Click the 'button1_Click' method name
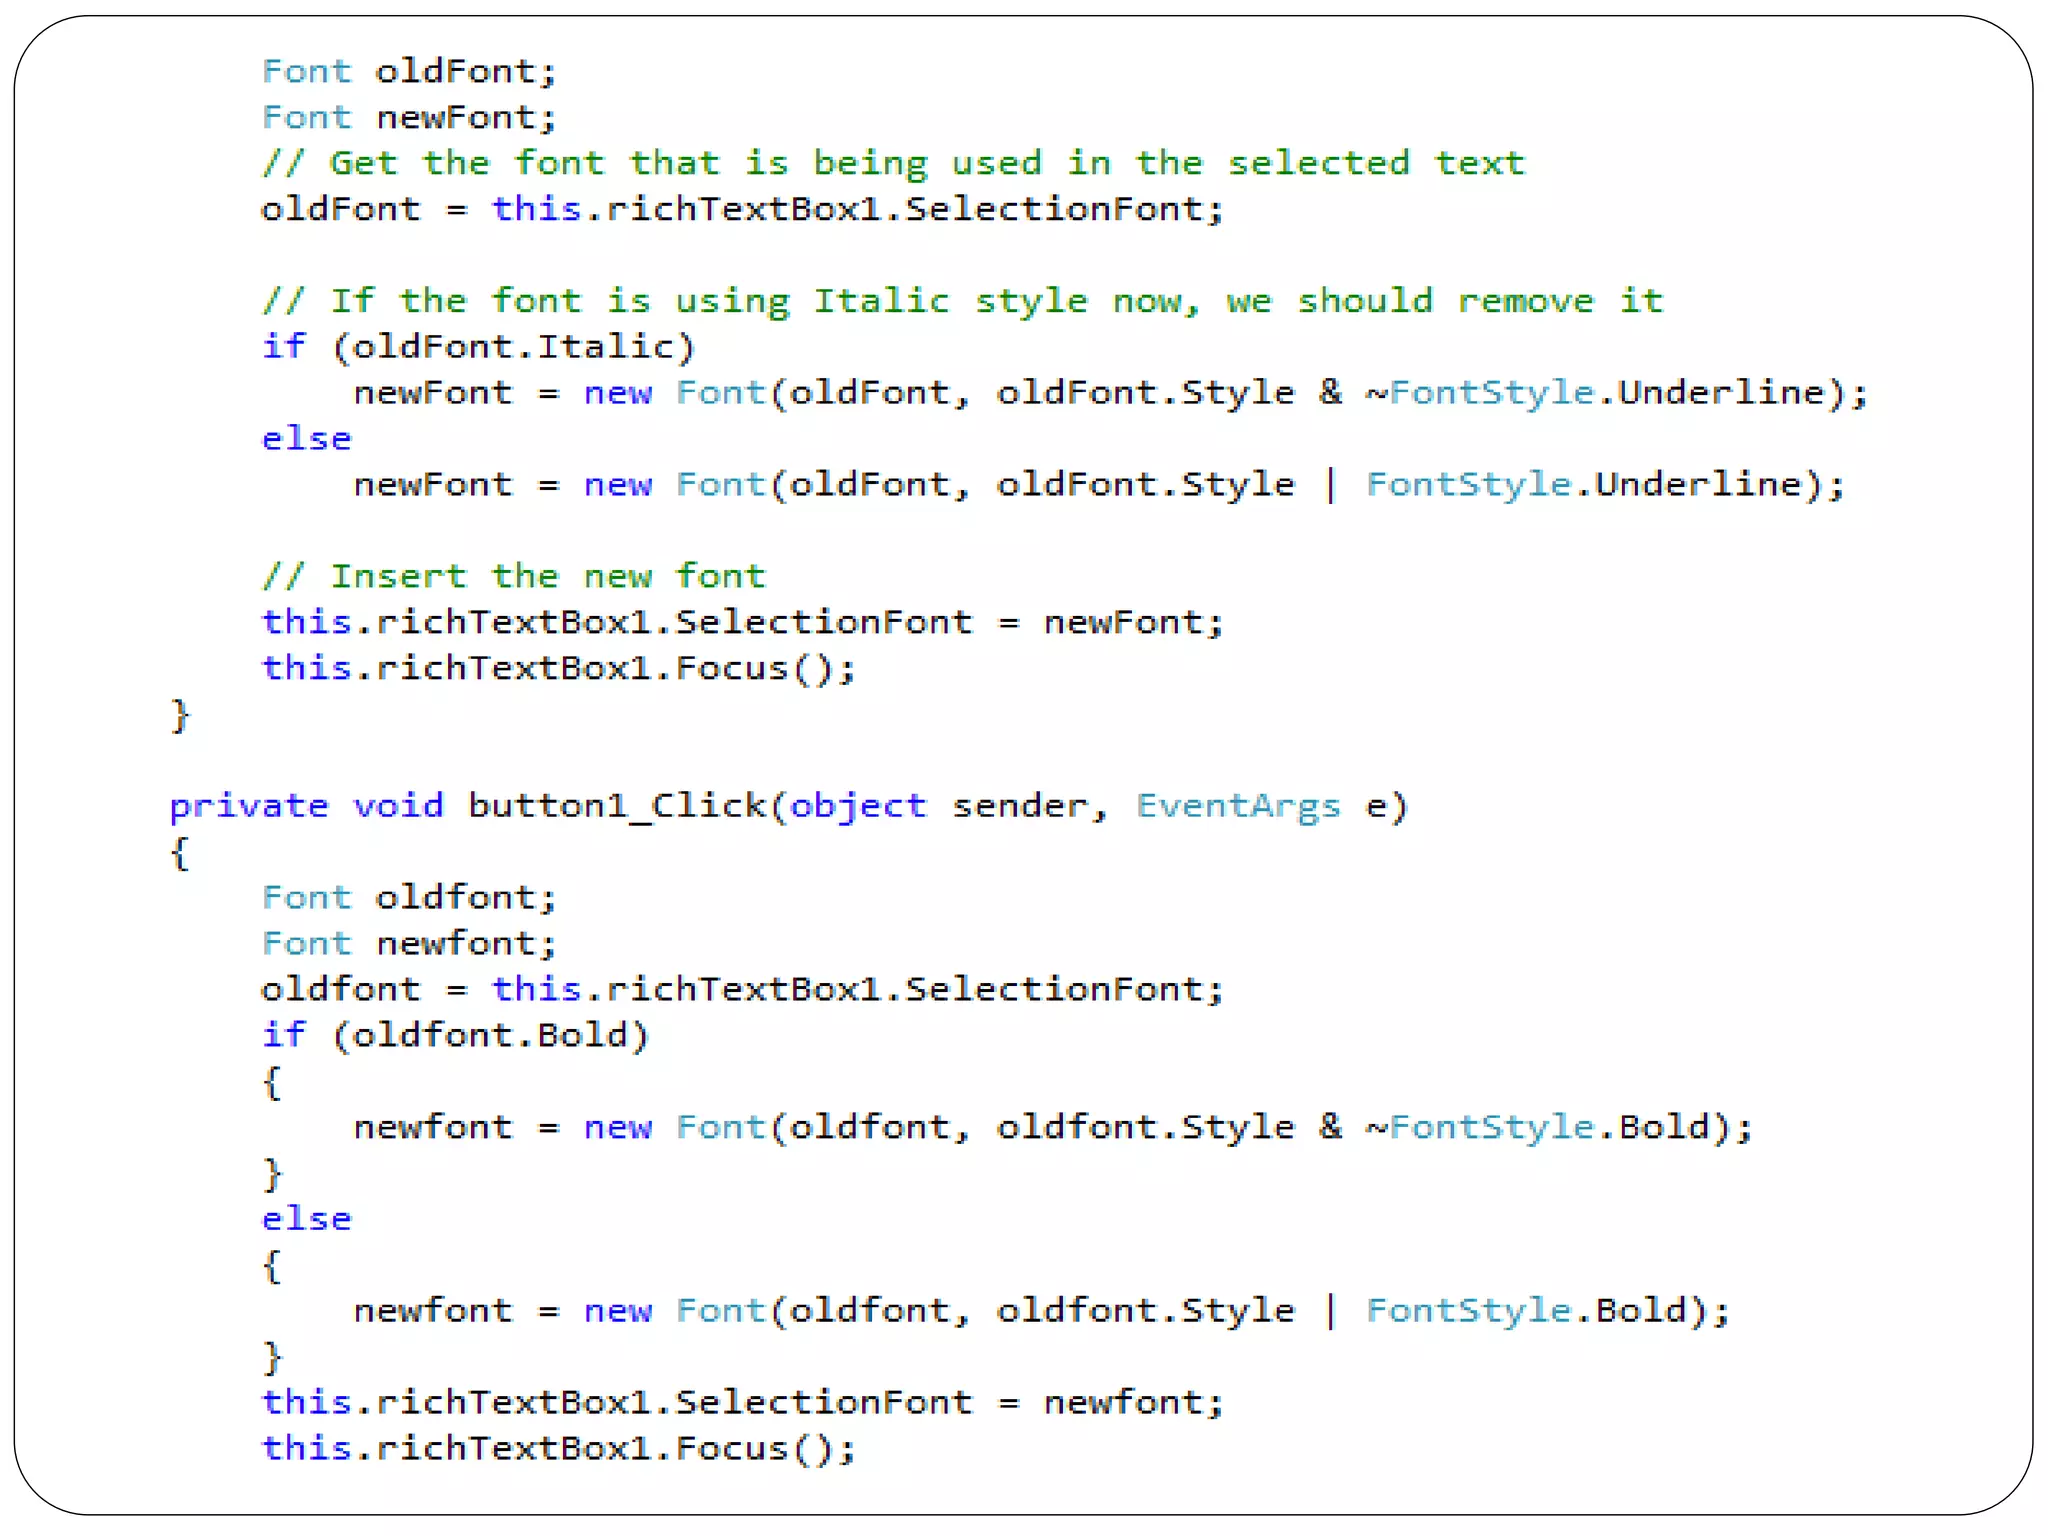Viewport: 2048px width, 1536px height. (616, 806)
